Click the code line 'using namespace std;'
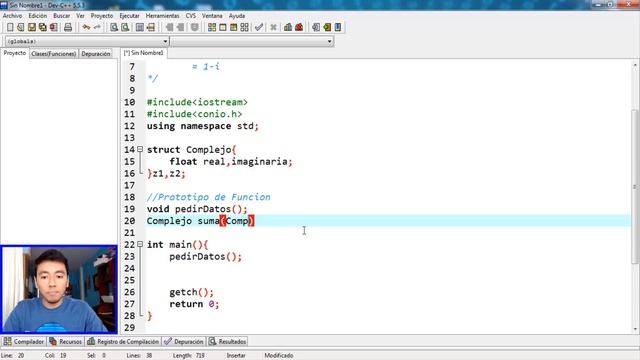640x360 pixels. click(202, 126)
